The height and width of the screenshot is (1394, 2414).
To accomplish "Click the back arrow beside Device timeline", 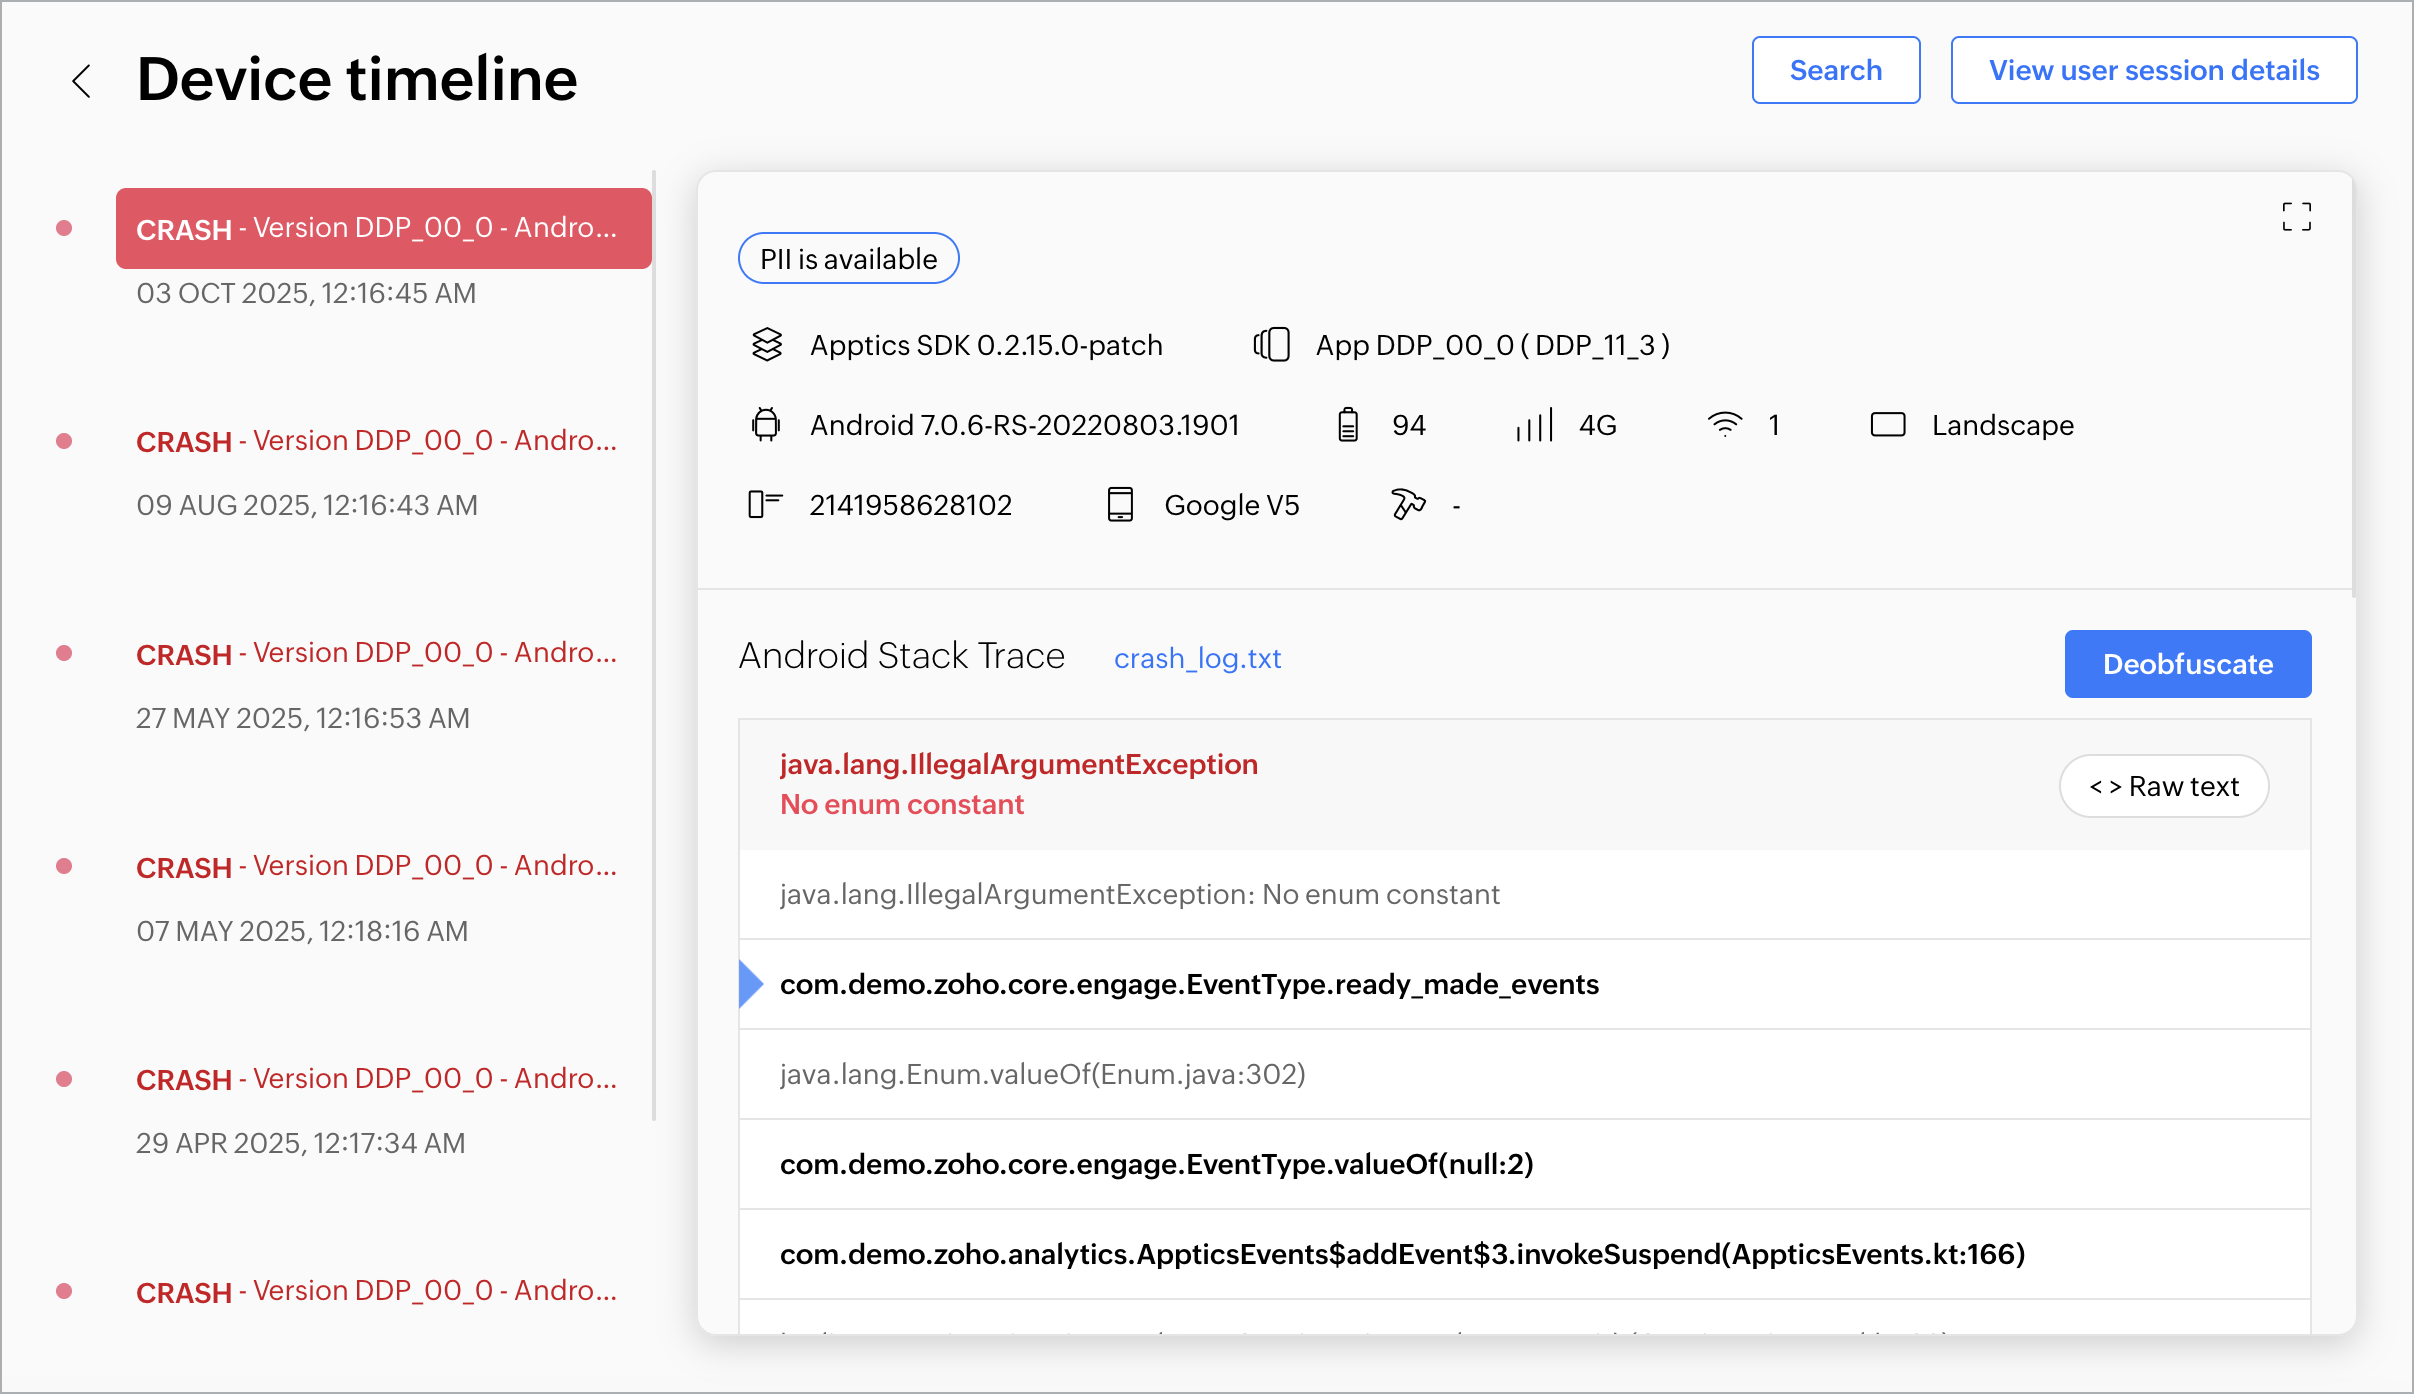I will coord(82,81).
